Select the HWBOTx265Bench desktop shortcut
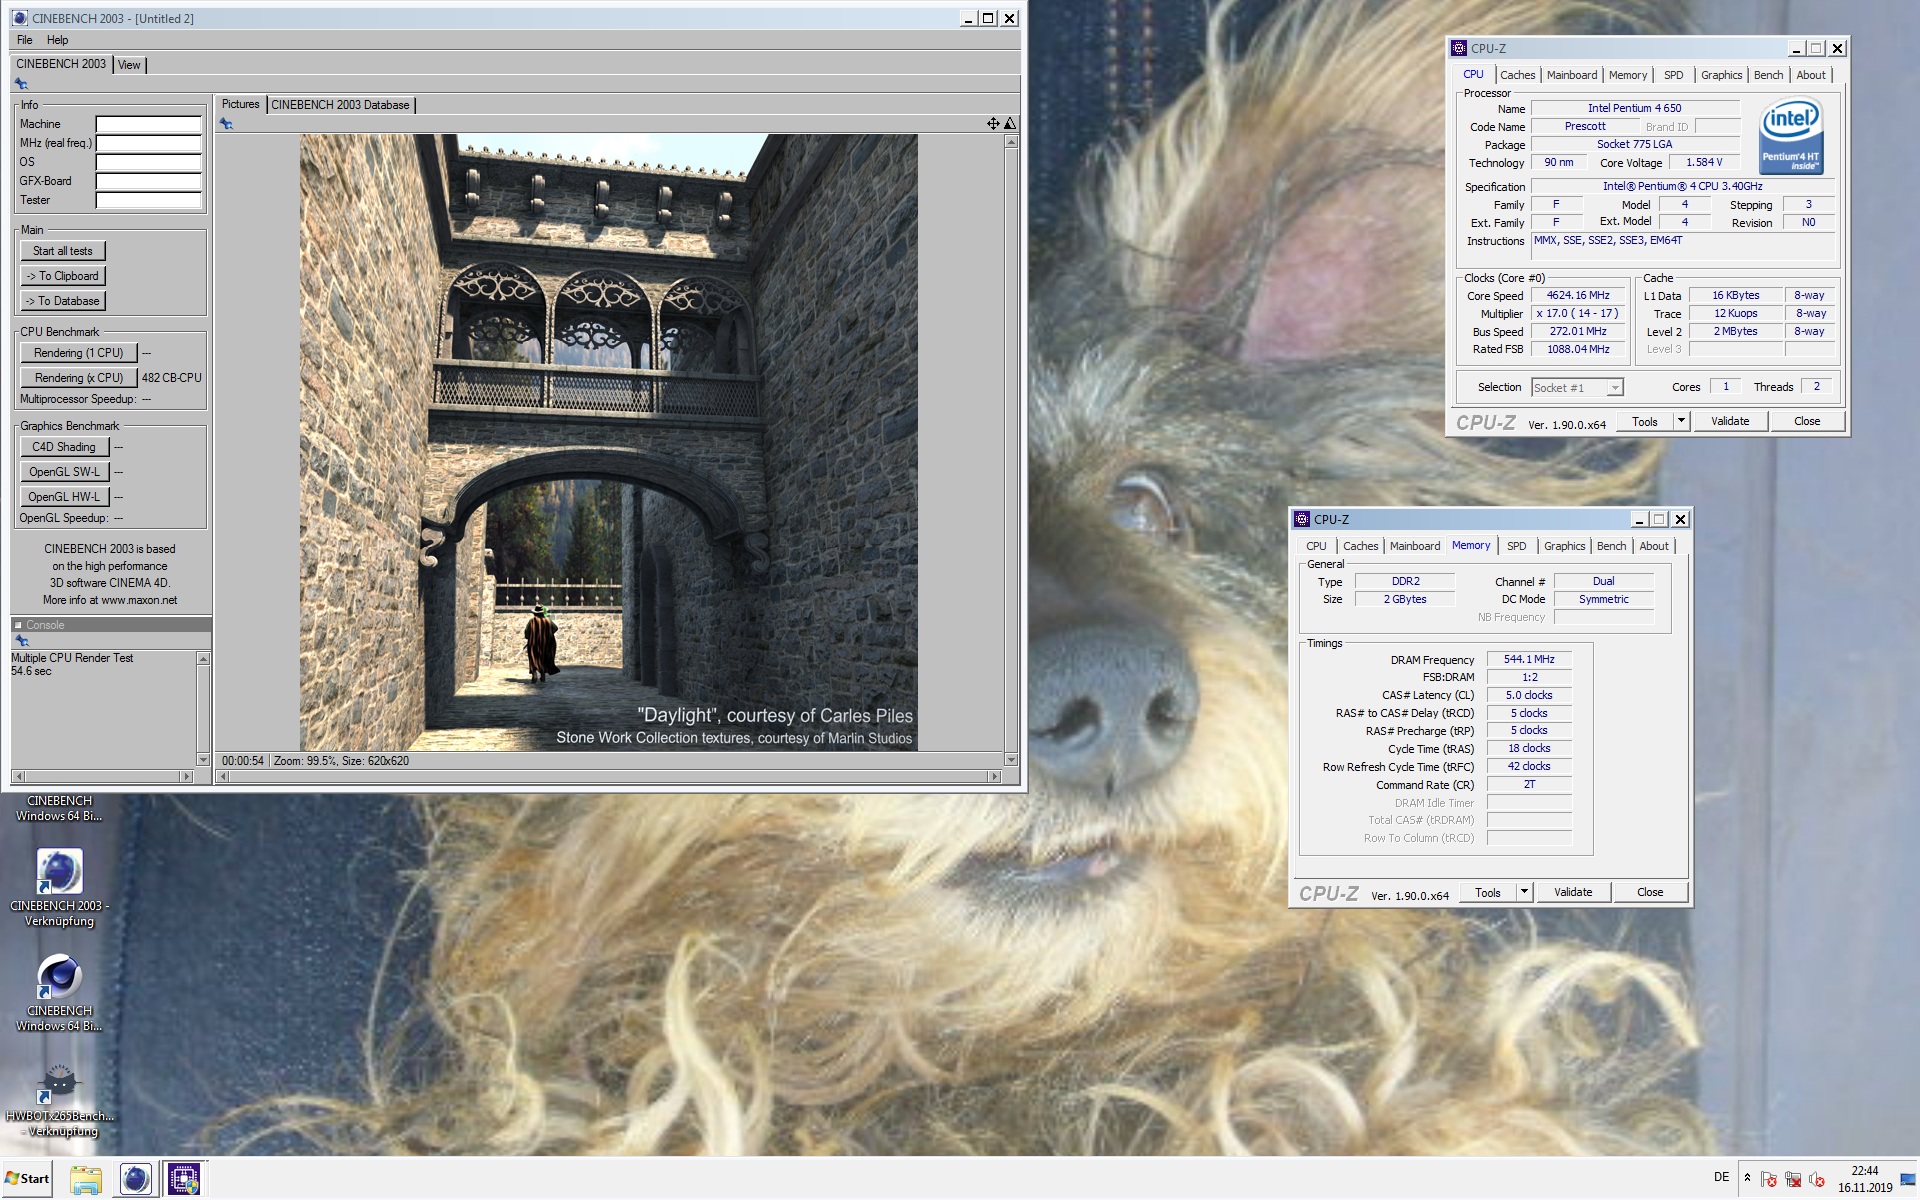Viewport: 1920px width, 1200px height. [59, 1100]
